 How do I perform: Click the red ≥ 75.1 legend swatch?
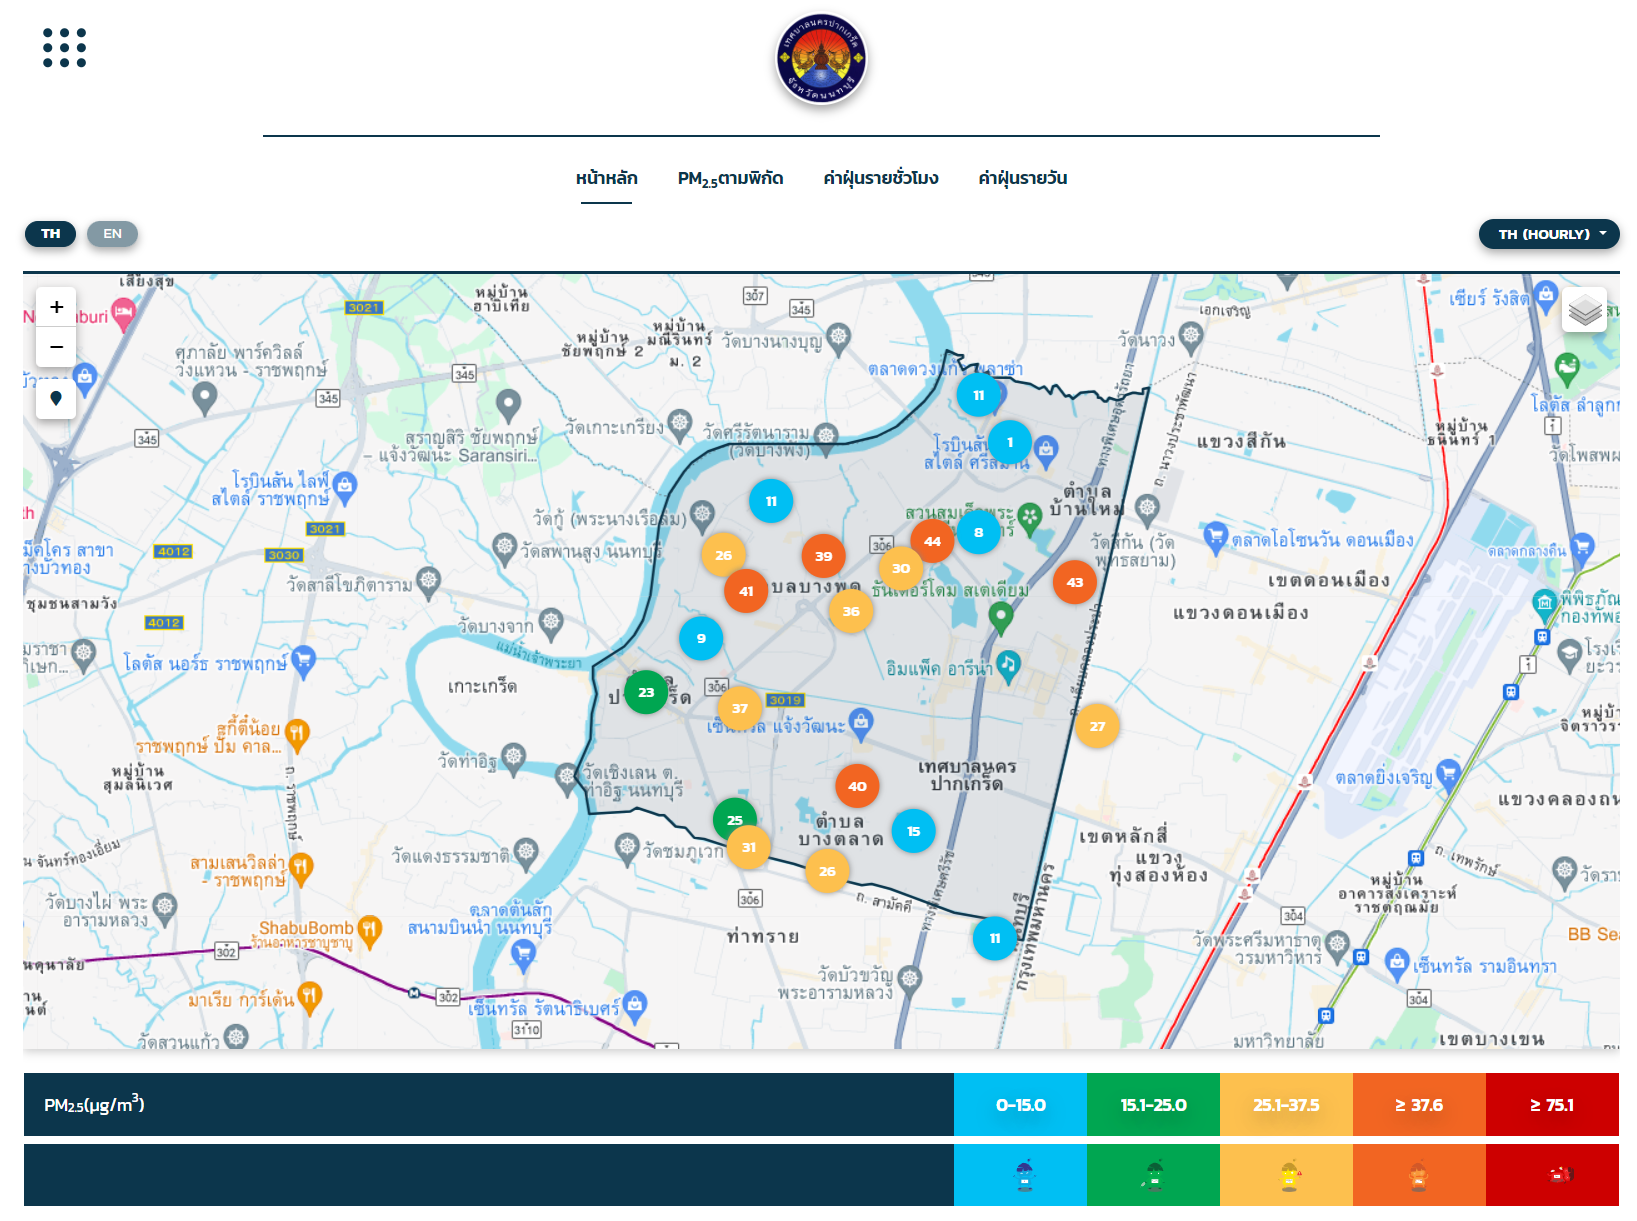(1551, 1105)
